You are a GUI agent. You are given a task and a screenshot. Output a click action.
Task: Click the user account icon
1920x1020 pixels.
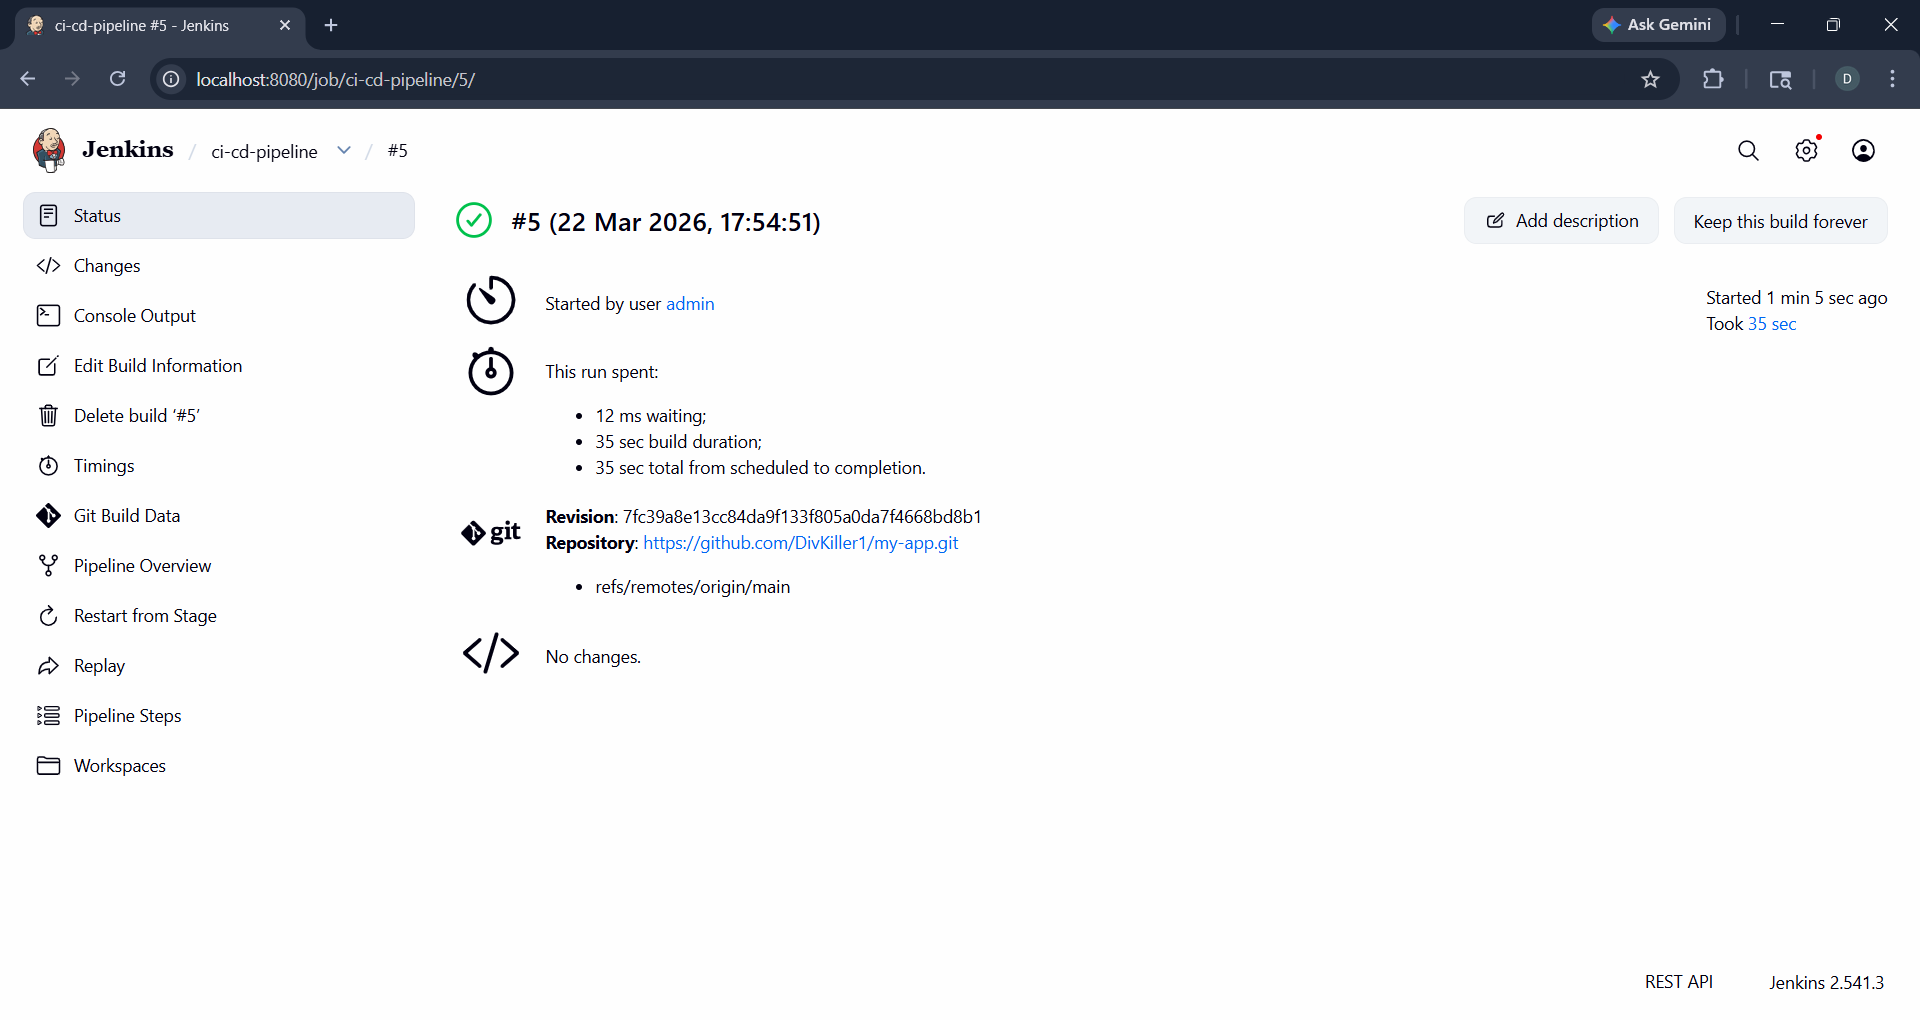tap(1863, 150)
